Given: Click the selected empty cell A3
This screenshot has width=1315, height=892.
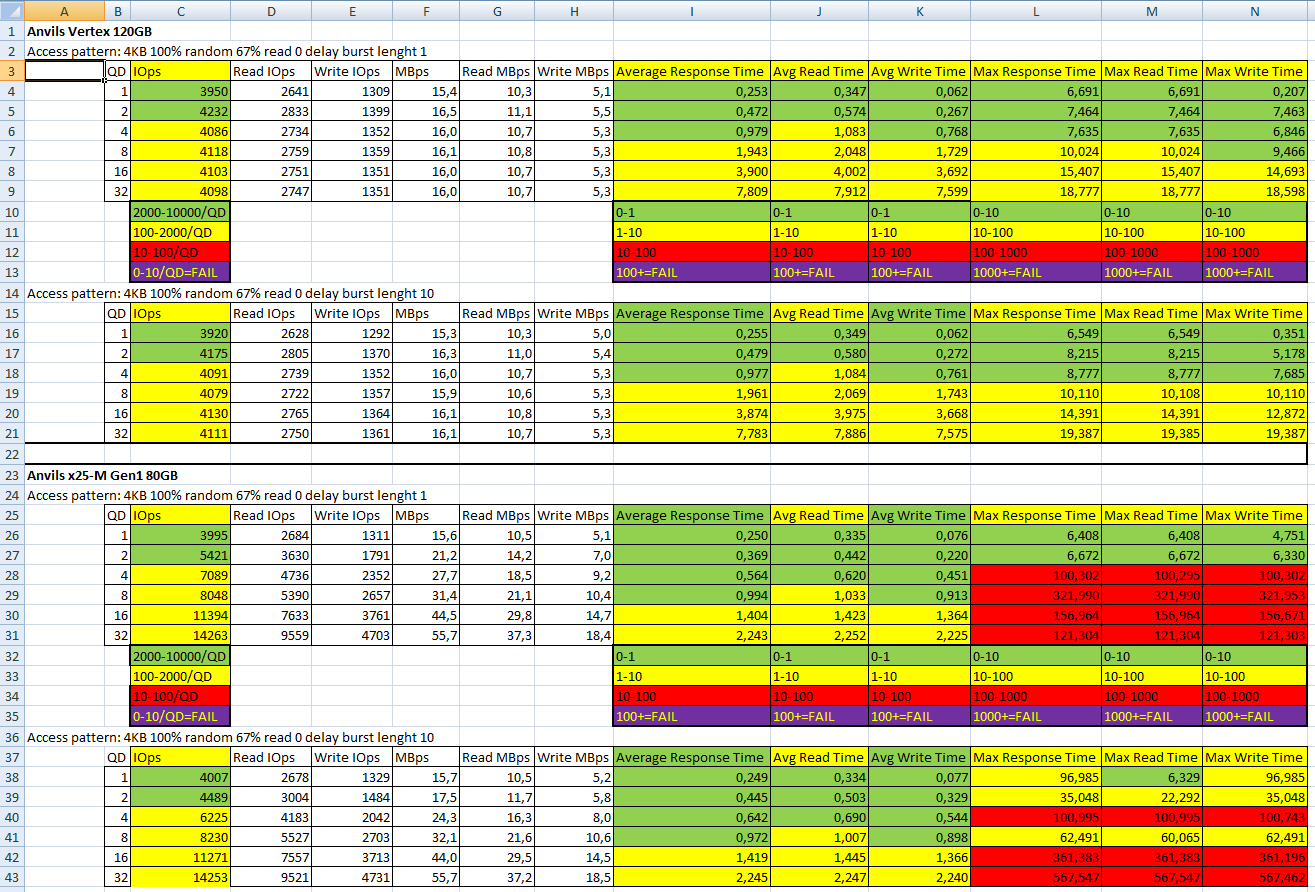Looking at the screenshot, I should [65, 71].
